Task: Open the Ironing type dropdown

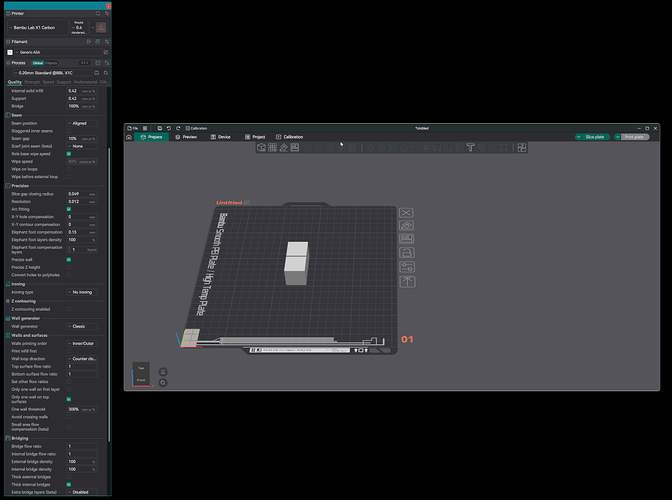Action: pyautogui.click(x=82, y=292)
